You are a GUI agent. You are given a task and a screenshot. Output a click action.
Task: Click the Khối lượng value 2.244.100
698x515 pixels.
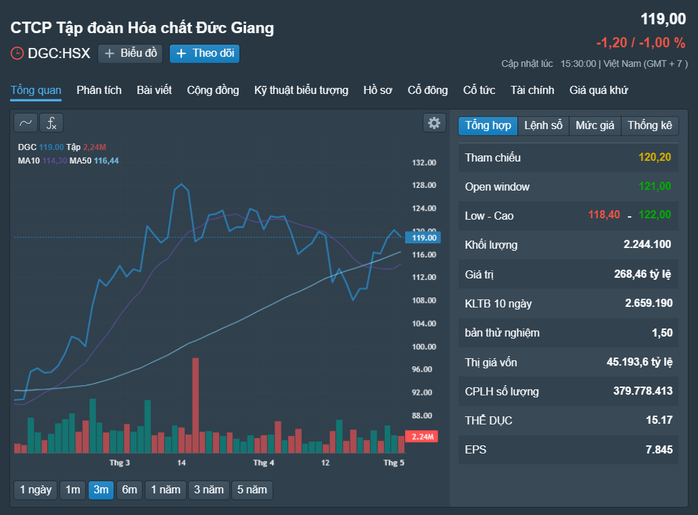tap(647, 244)
